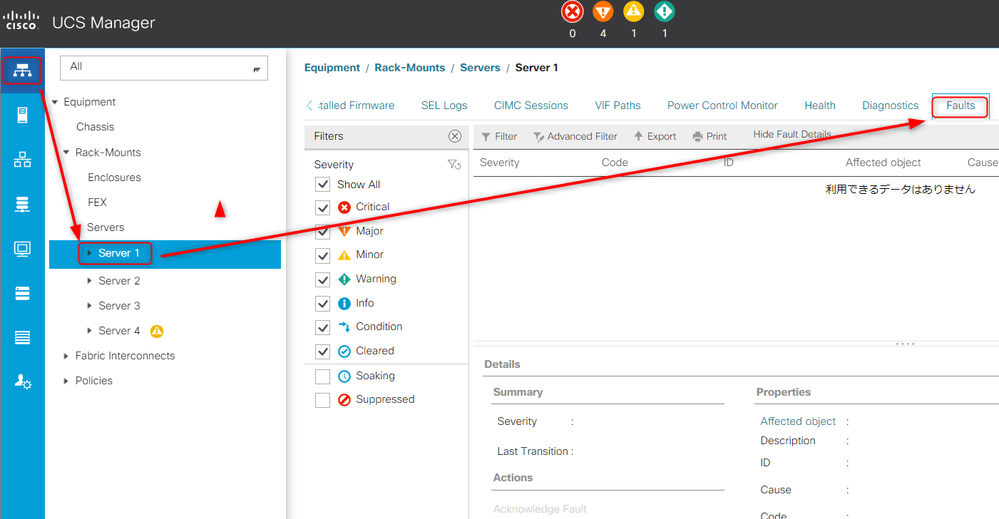The width and height of the screenshot is (999, 519).
Task: Go to Rack-Mounts breadcrumb link
Action: click(x=410, y=68)
